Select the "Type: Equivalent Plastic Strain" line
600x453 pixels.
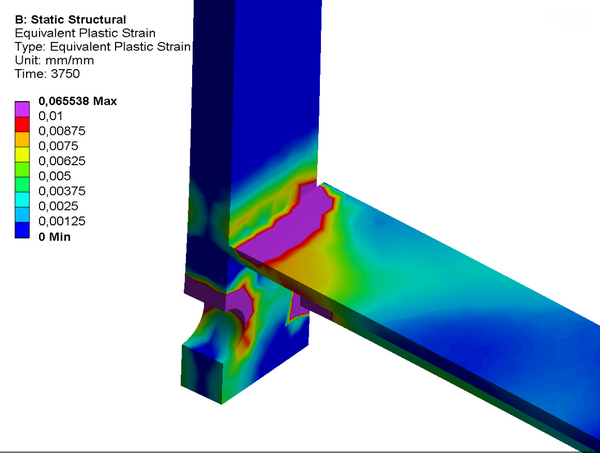(102, 46)
